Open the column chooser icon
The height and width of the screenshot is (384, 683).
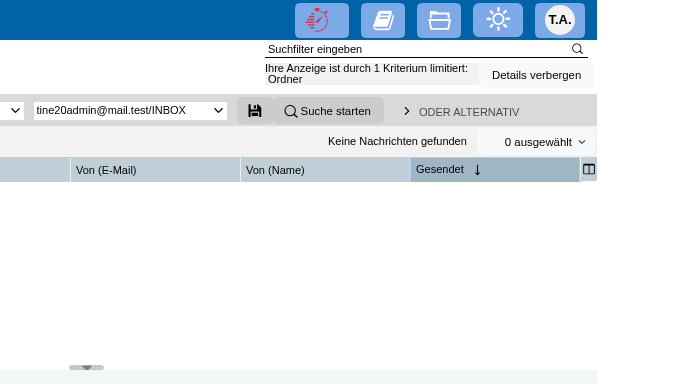[589, 169]
